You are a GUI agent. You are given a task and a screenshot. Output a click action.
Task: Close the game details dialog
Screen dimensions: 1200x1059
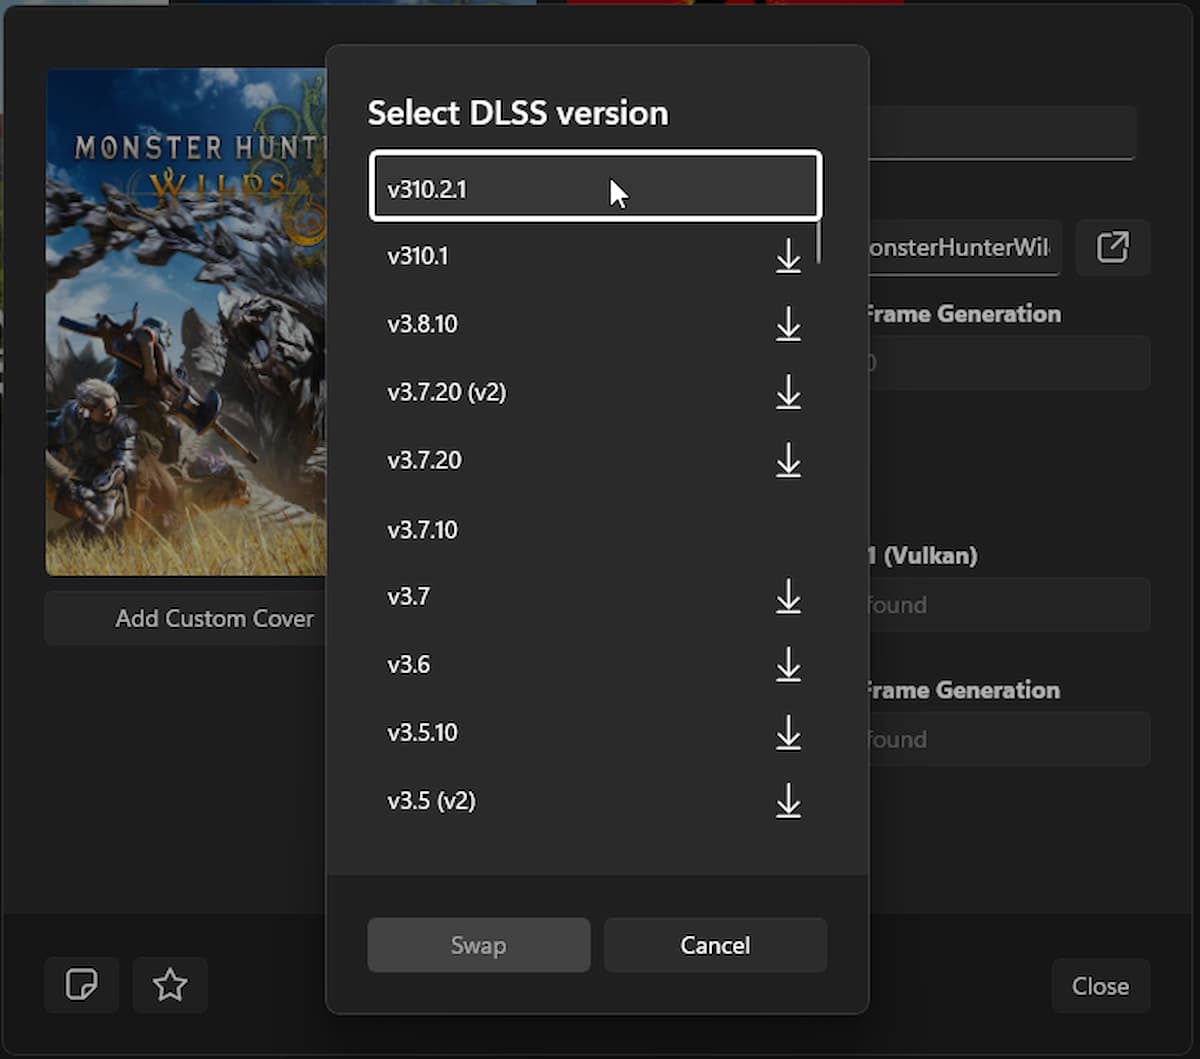[x=1100, y=986]
